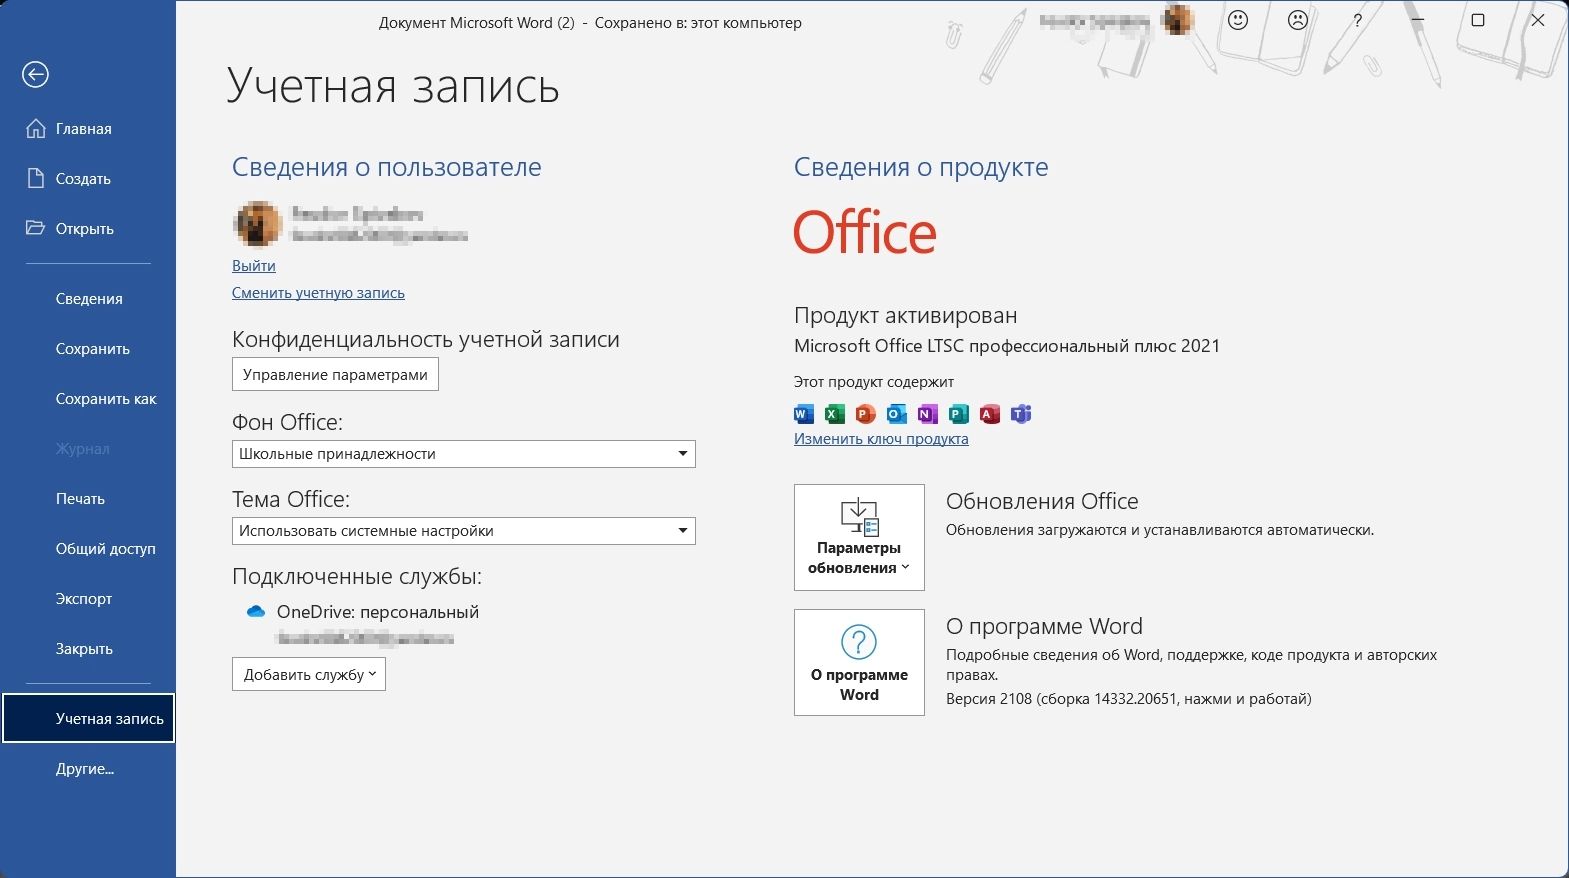The height and width of the screenshot is (878, 1569).
Task: Click Microsoft Office LTSC product name text
Action: pos(1007,346)
